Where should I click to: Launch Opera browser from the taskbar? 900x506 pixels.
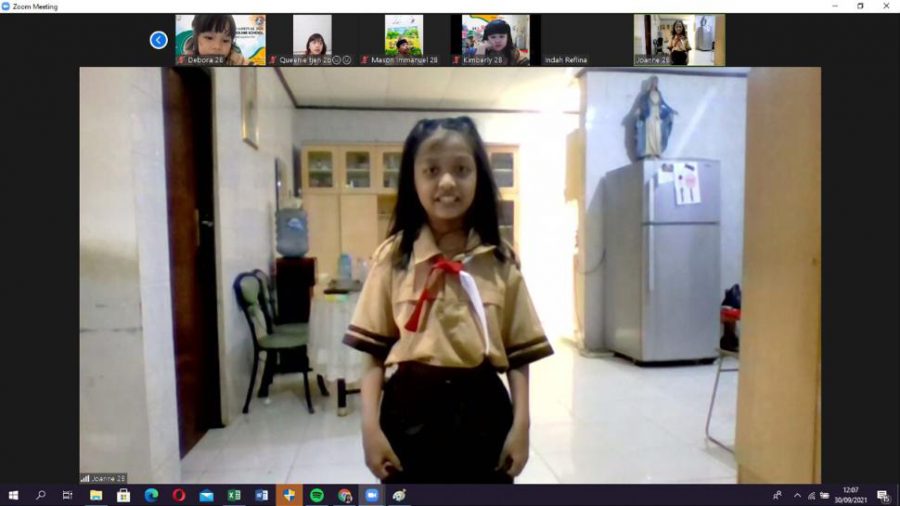(179, 495)
